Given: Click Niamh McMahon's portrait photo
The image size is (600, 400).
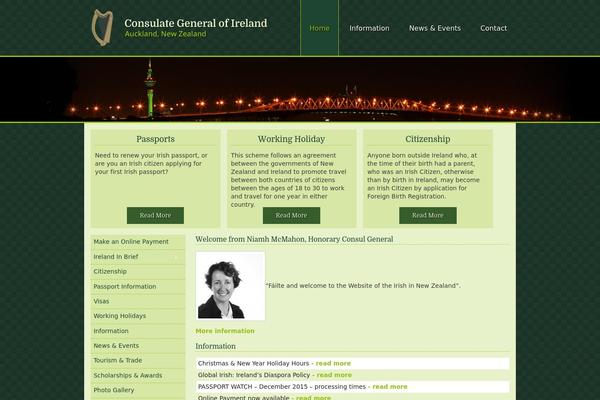Looking at the screenshot, I should pos(230,286).
